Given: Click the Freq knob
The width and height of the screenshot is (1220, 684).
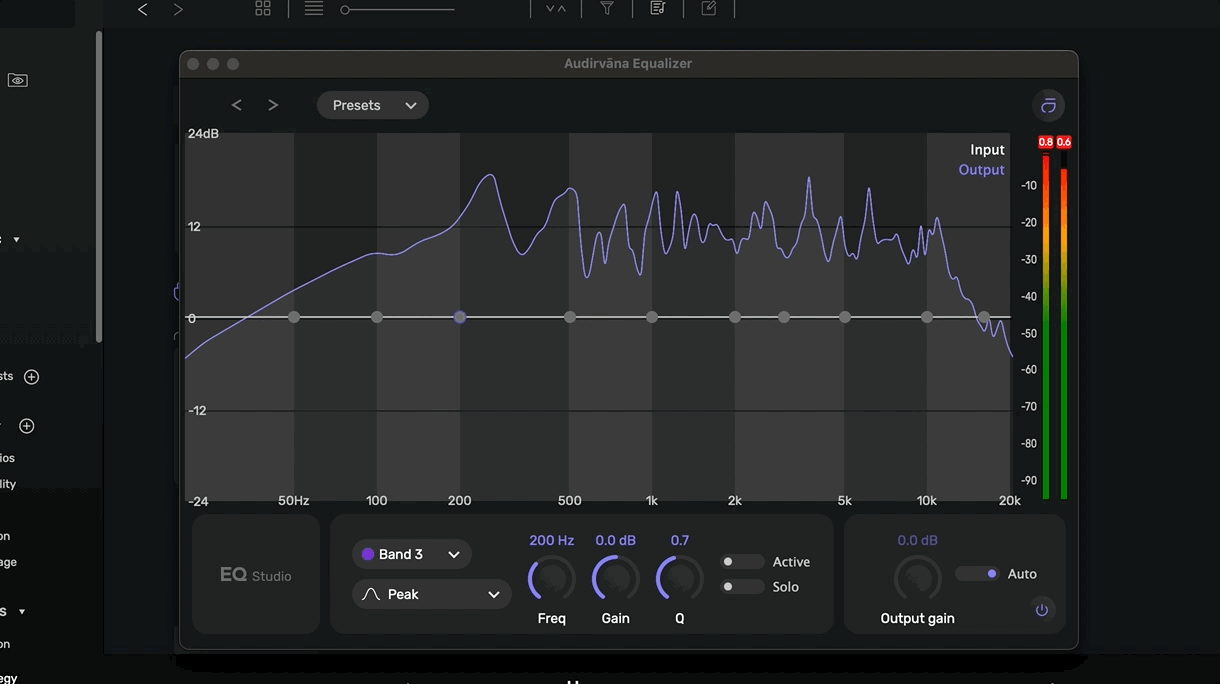Looking at the screenshot, I should tap(552, 579).
